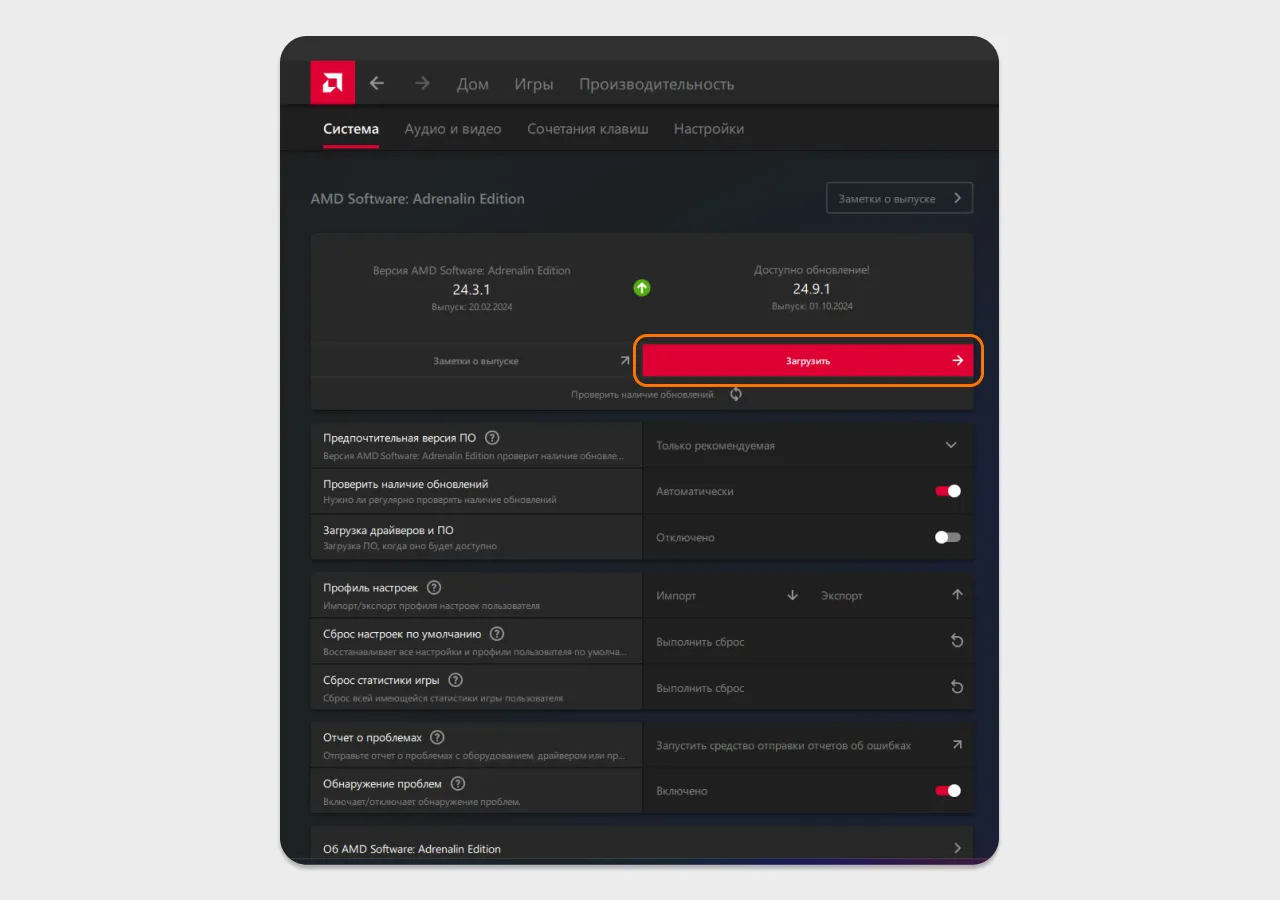Switch to the Аудио и видео tab

[453, 129]
